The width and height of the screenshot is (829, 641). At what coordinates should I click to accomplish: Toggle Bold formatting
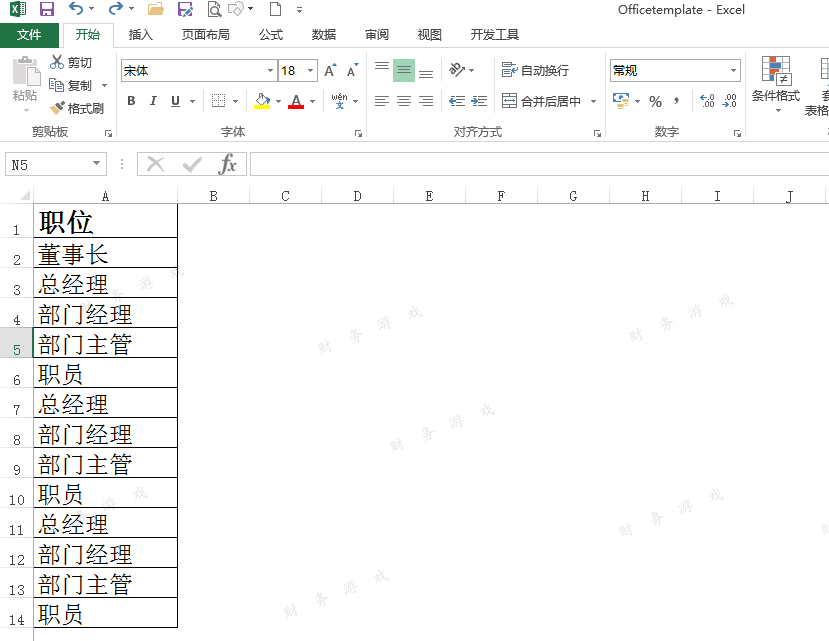point(131,100)
